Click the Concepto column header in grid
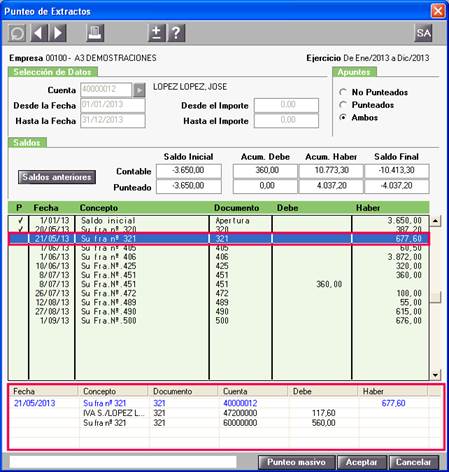Screen dimensions: 449x472 pyautogui.click(x=99, y=208)
